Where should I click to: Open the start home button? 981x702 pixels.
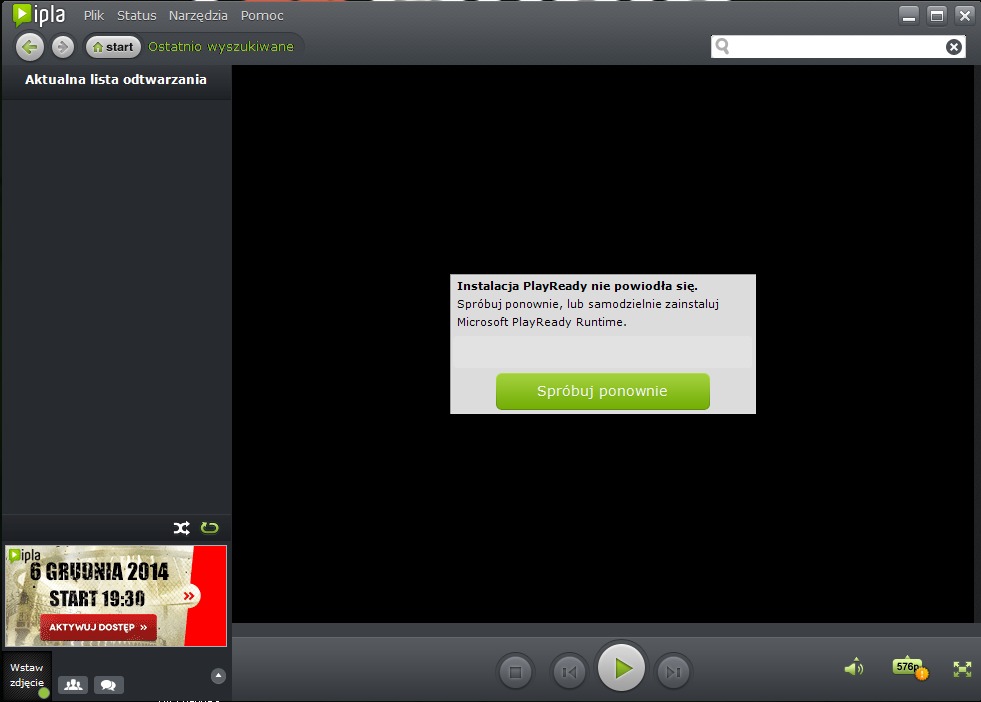tap(113, 47)
